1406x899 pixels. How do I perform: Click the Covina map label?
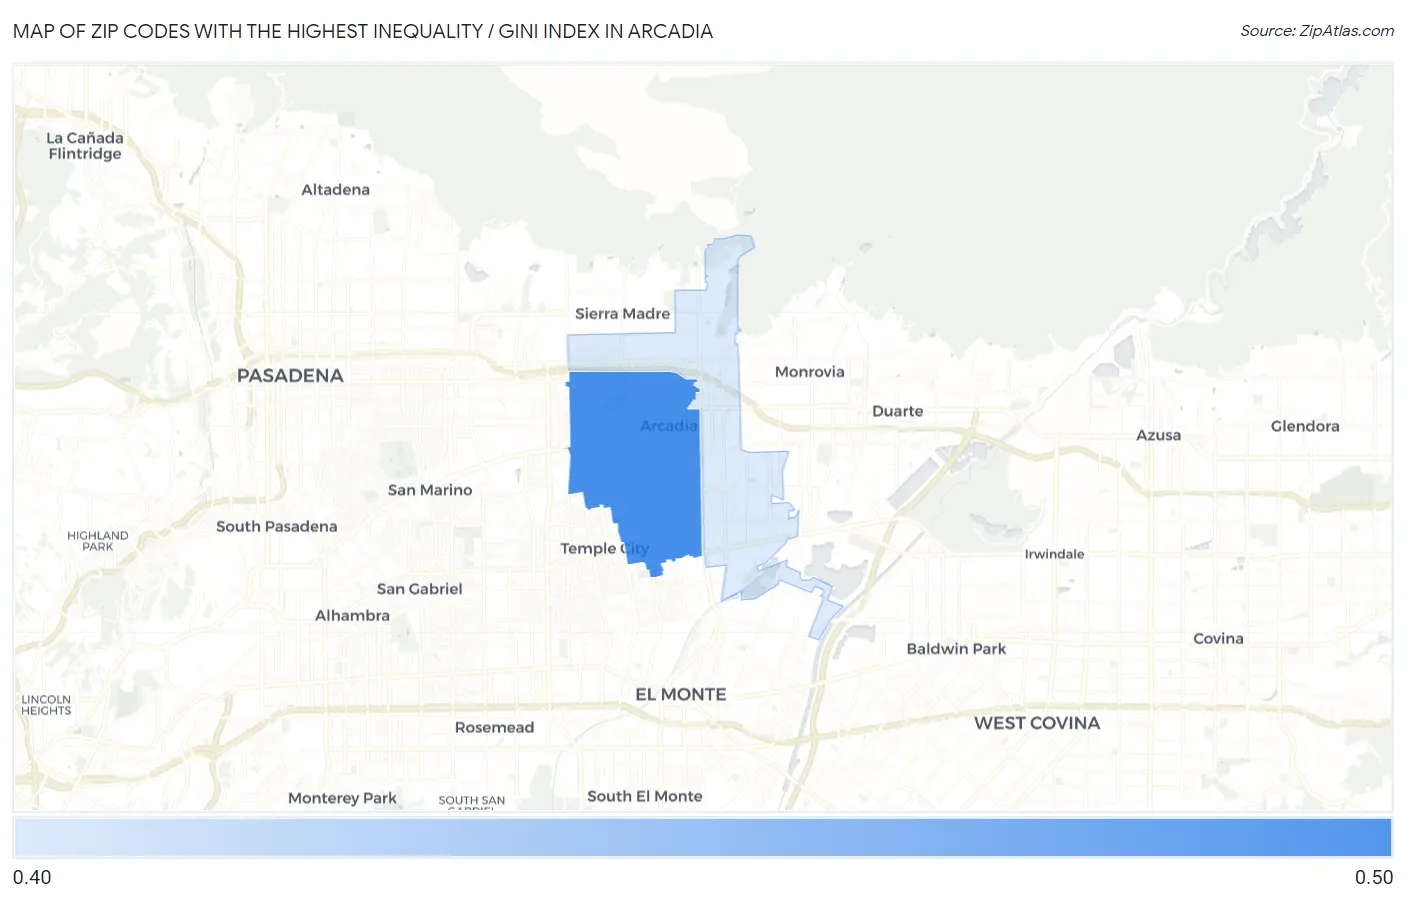click(1218, 639)
